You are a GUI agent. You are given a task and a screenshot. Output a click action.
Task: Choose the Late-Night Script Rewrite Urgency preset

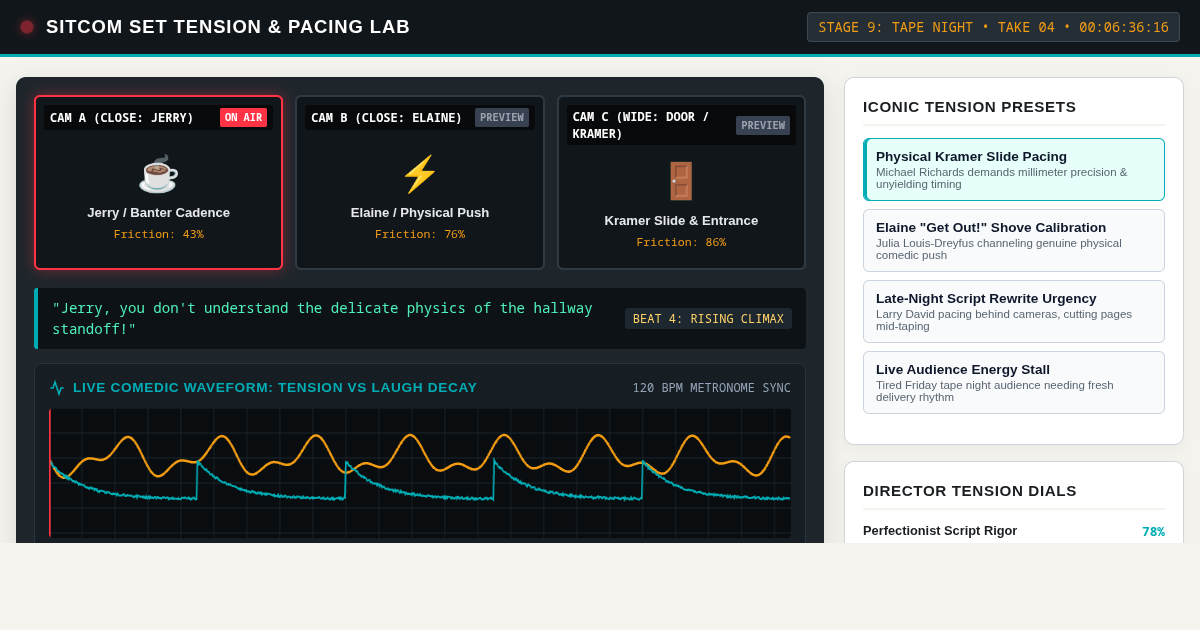click(1014, 311)
